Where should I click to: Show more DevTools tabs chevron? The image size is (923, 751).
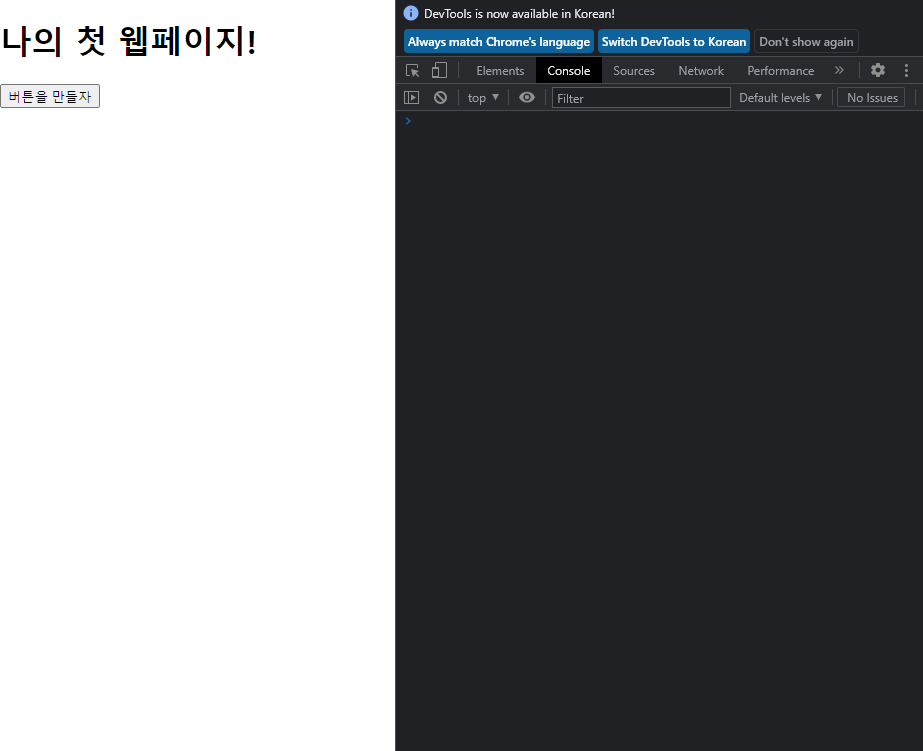point(839,70)
